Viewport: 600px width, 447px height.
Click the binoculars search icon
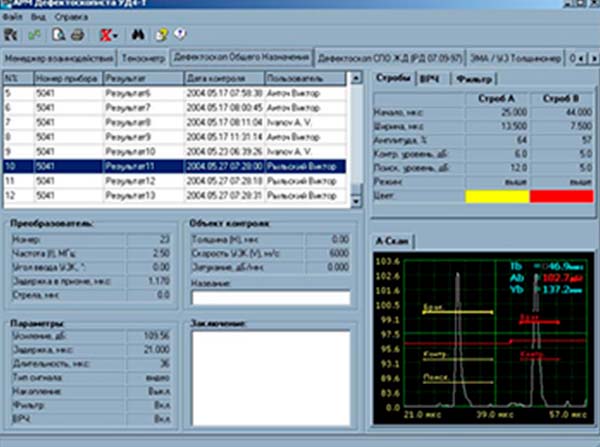click(x=140, y=35)
